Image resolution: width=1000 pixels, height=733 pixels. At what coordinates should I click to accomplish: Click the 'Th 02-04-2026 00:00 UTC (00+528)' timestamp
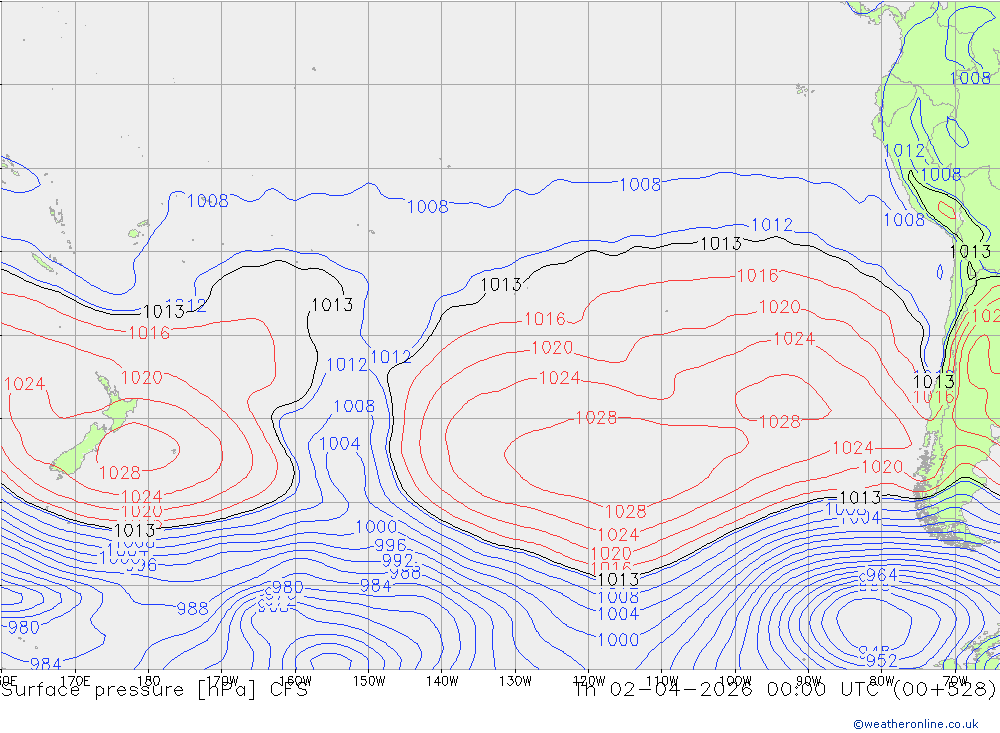pos(785,690)
